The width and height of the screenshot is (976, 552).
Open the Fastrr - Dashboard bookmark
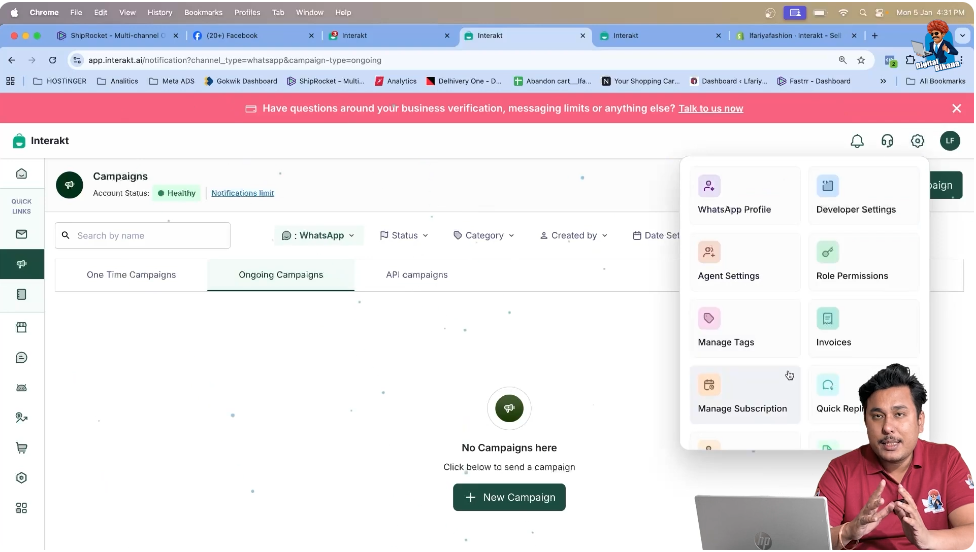[x=814, y=81]
